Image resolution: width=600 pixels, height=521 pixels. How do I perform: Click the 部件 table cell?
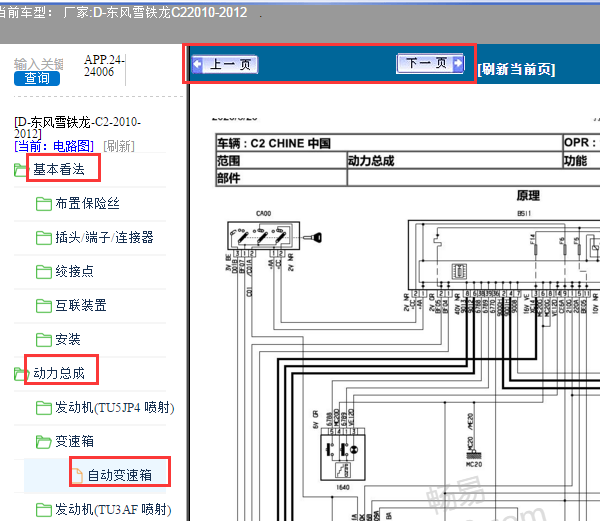tap(281, 178)
